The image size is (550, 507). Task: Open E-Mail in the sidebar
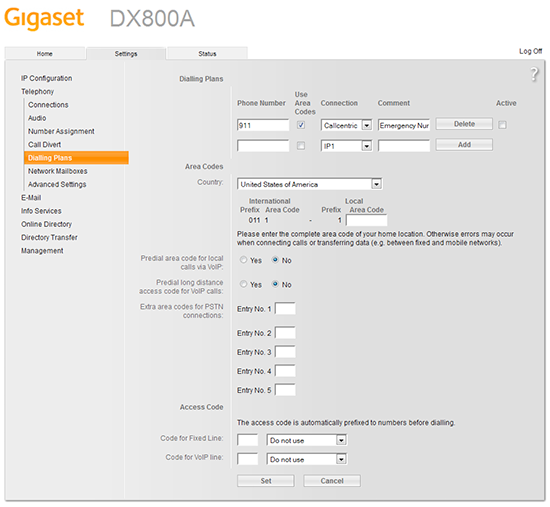pos(31,198)
